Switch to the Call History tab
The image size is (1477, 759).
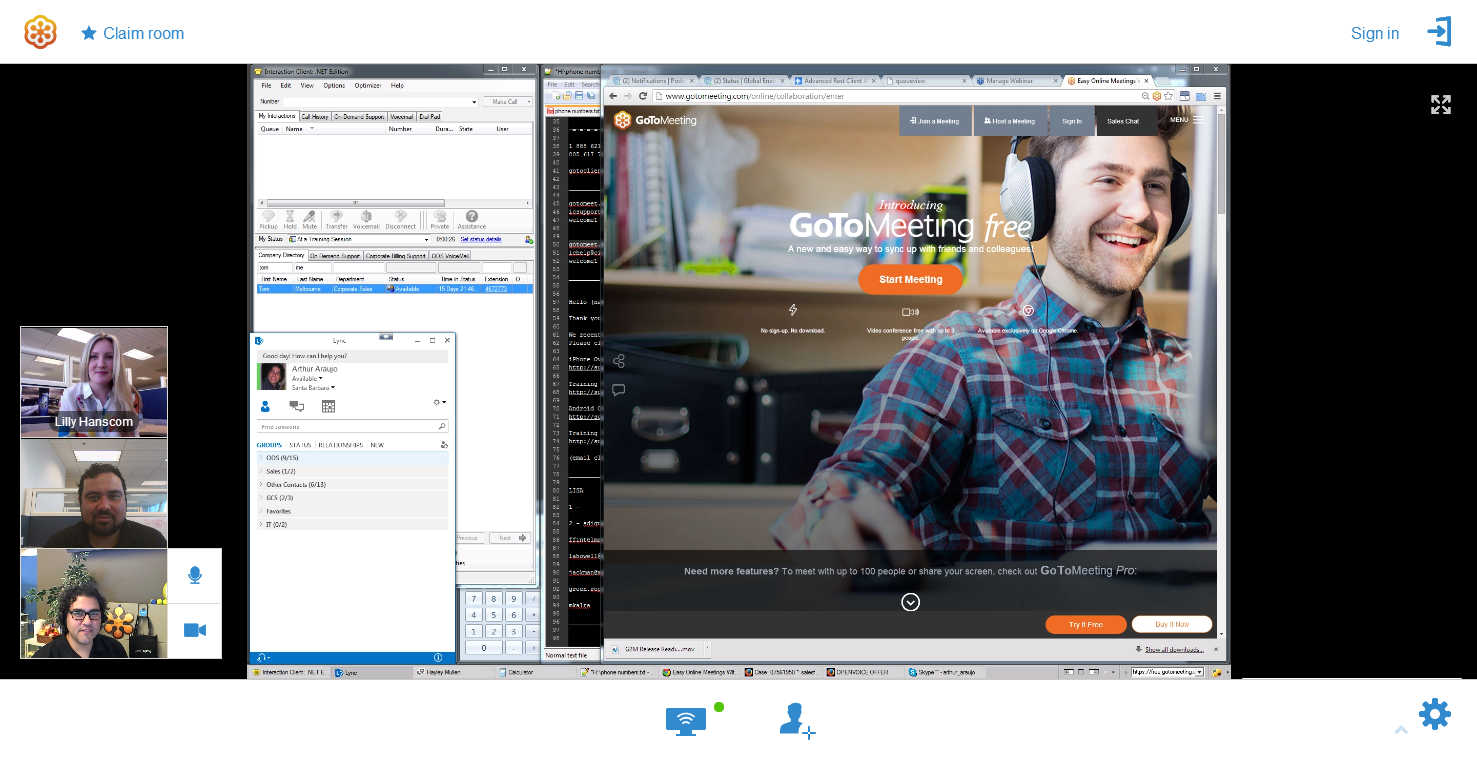coord(314,117)
